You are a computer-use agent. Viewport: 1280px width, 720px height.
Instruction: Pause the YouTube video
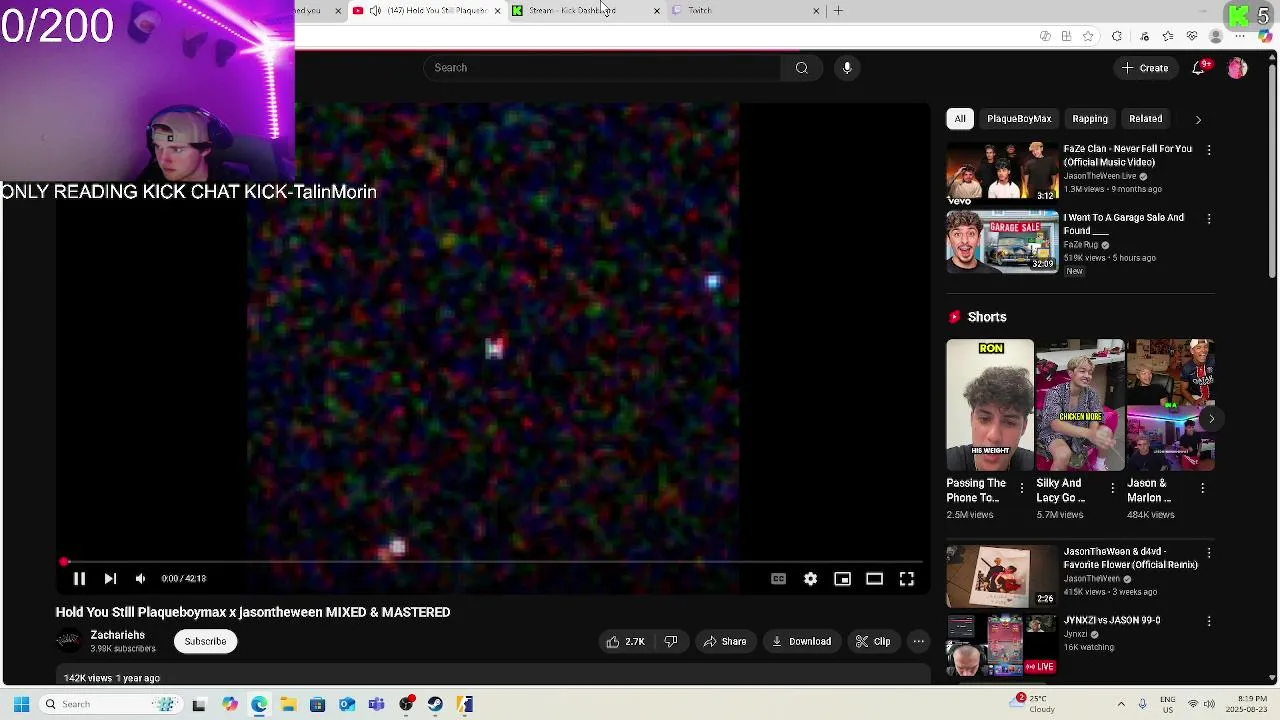(x=79, y=578)
